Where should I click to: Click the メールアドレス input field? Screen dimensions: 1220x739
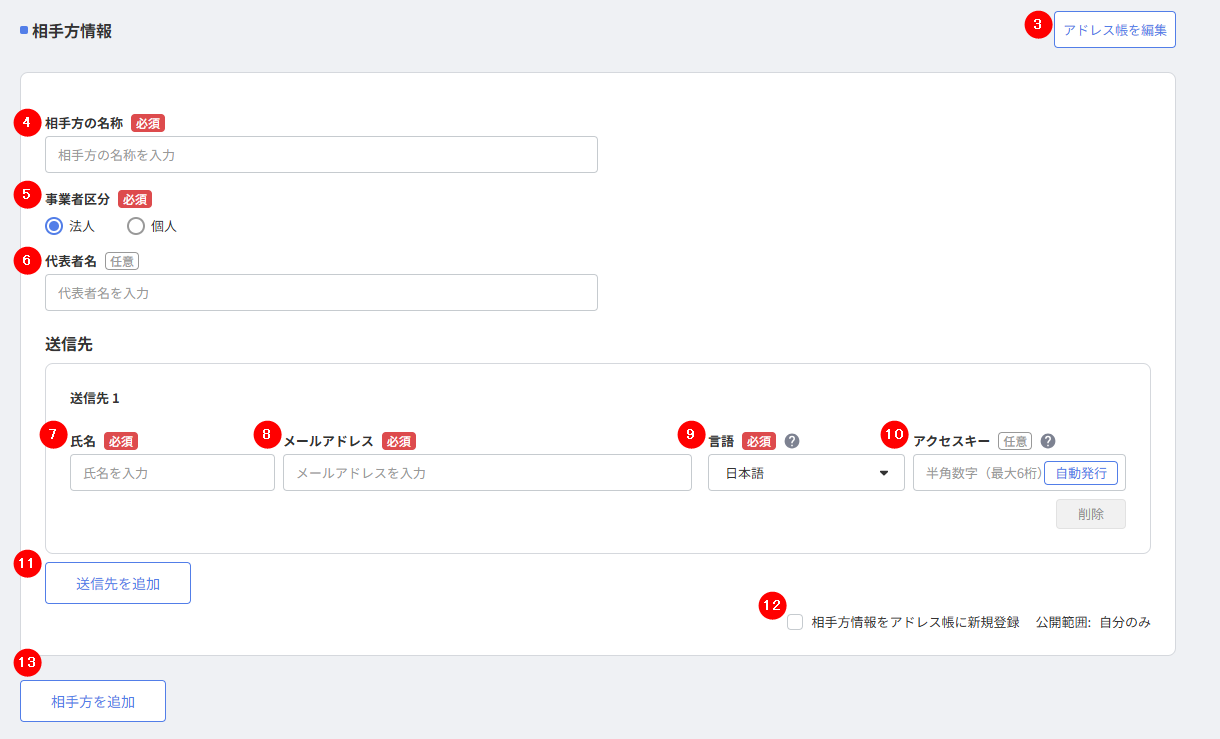click(487, 473)
